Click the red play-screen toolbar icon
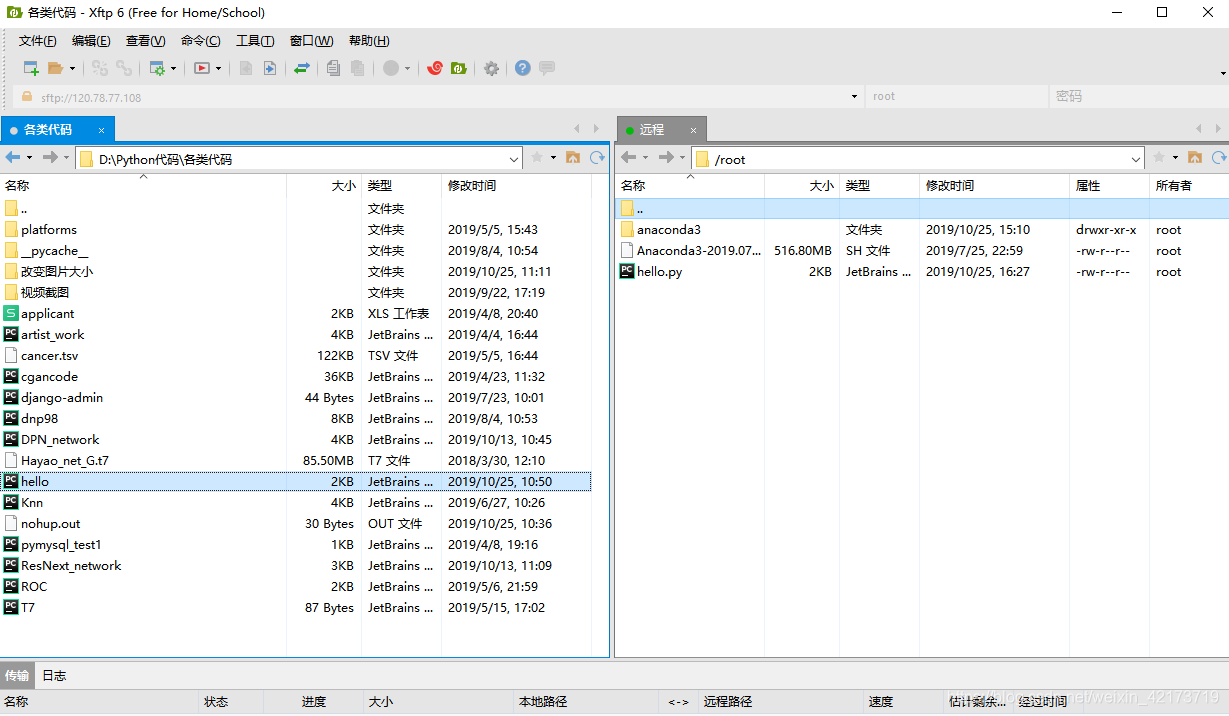Screen dimensions: 1229x716 (202, 68)
